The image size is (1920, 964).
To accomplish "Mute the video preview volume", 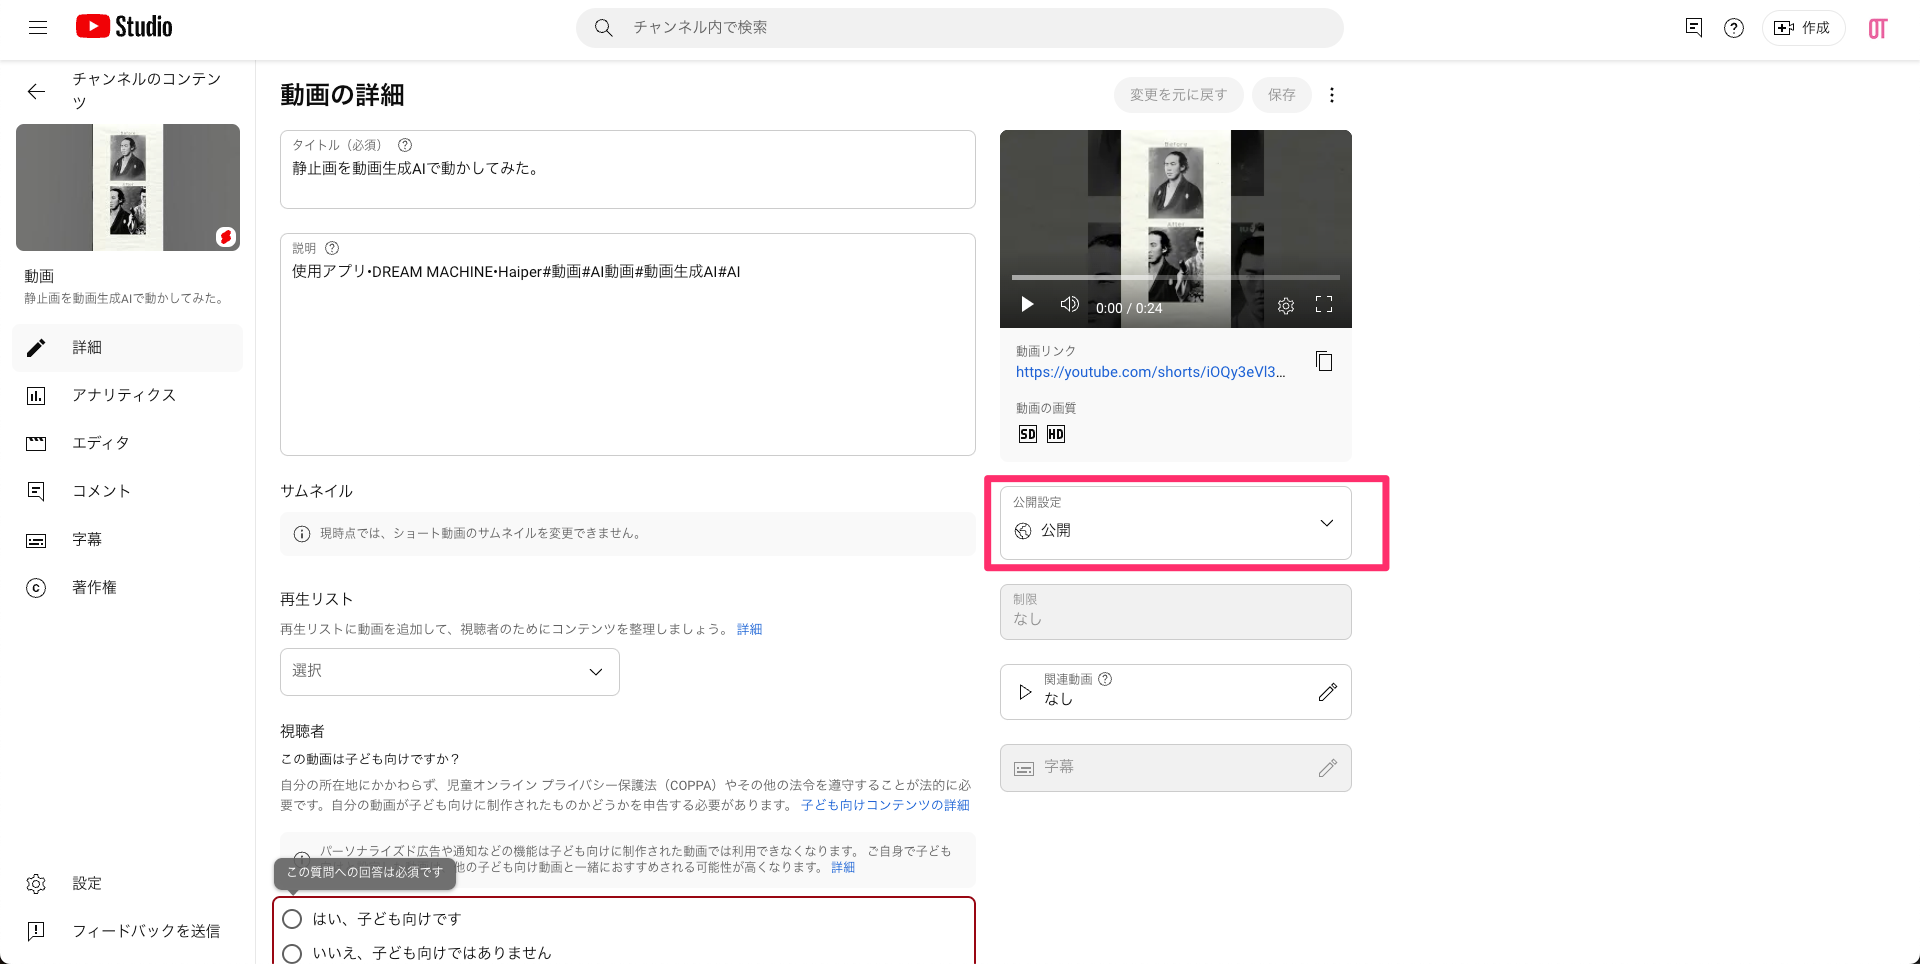I will (x=1069, y=304).
